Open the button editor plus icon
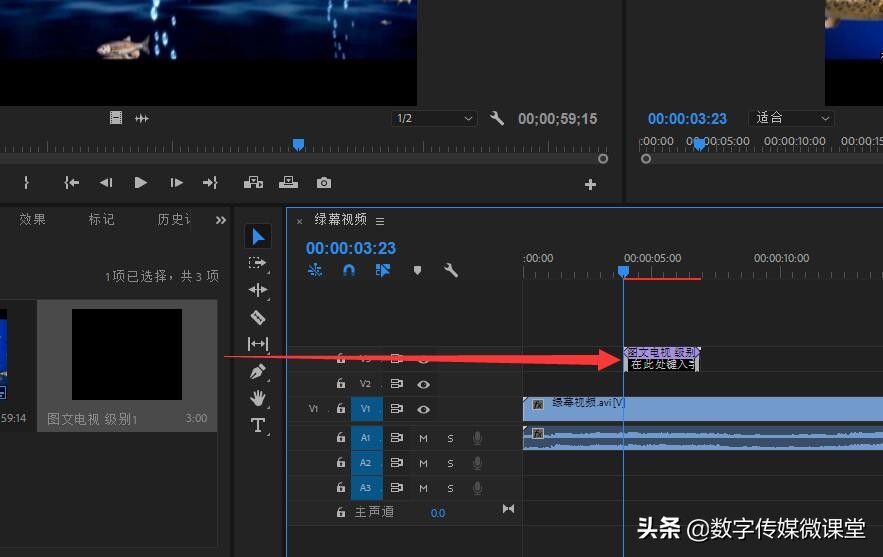 590,184
